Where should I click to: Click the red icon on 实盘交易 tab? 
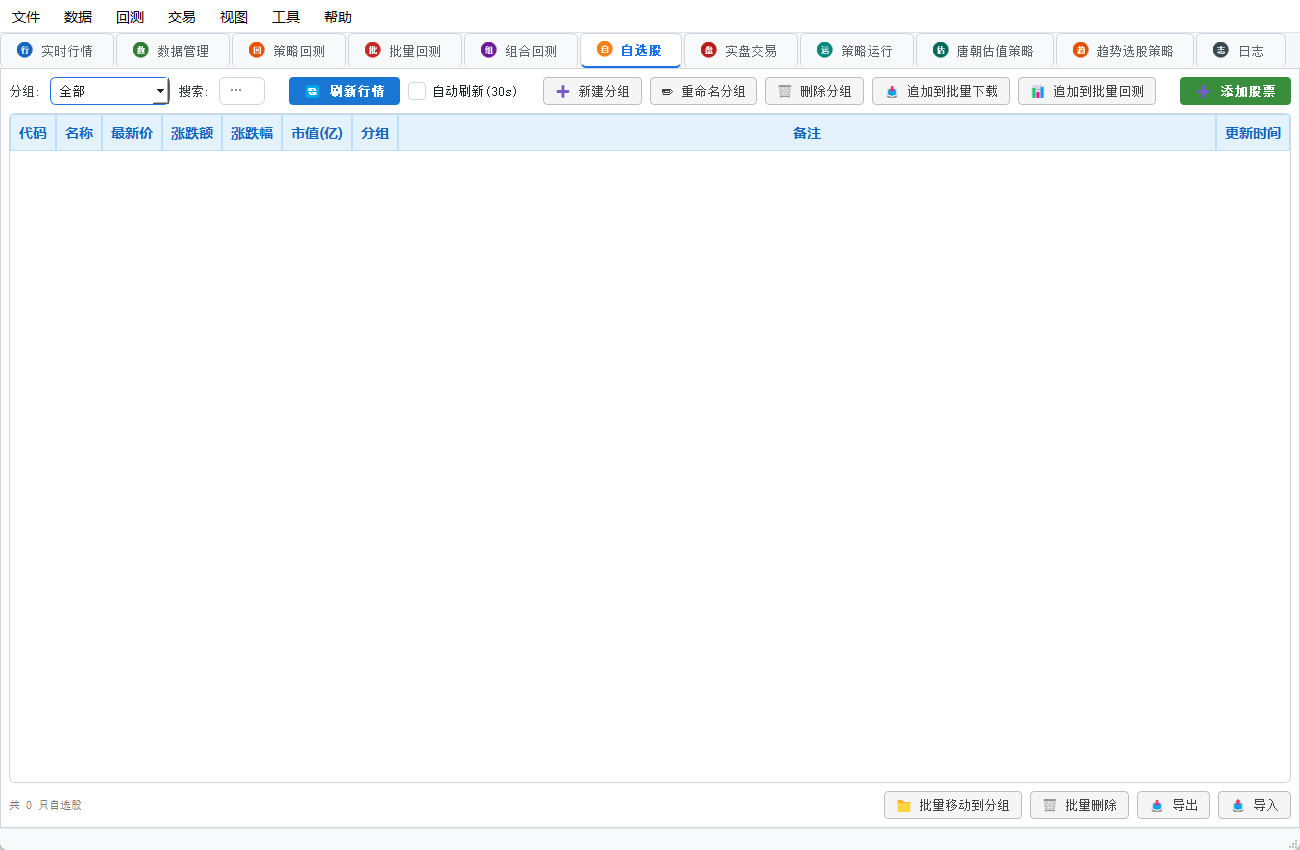pos(709,50)
